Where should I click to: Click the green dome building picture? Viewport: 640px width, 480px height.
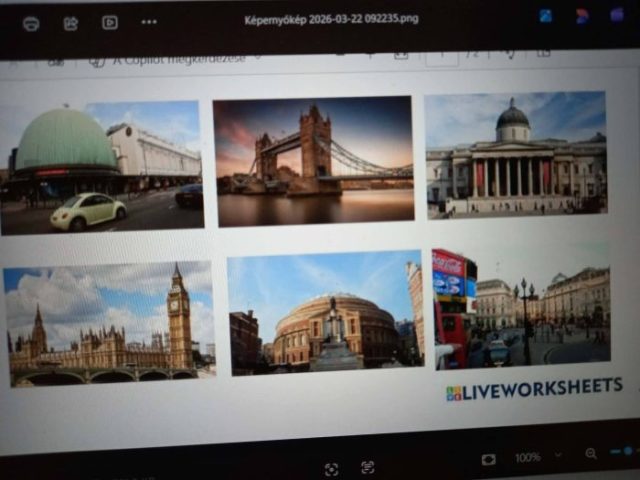102,168
